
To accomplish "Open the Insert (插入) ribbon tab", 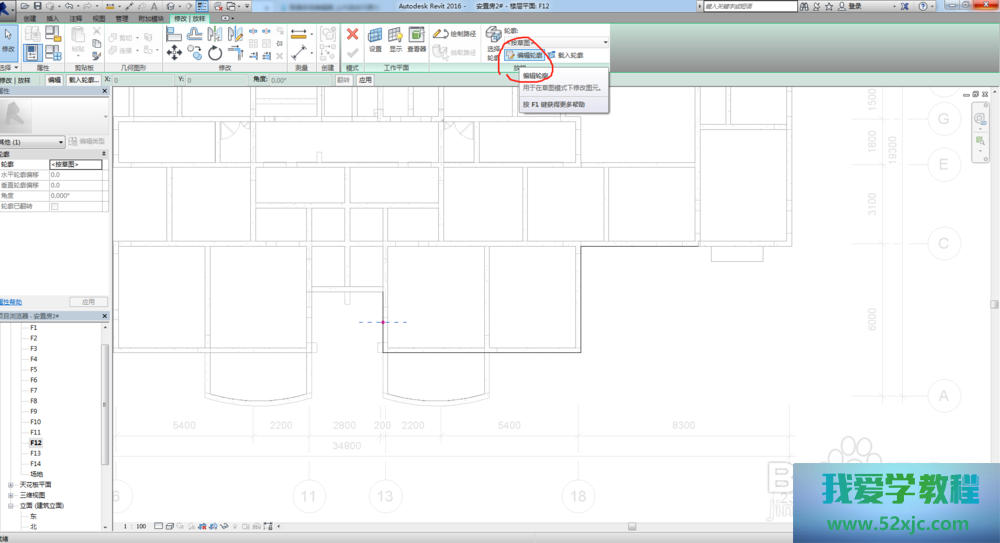I will pyautogui.click(x=52, y=18).
